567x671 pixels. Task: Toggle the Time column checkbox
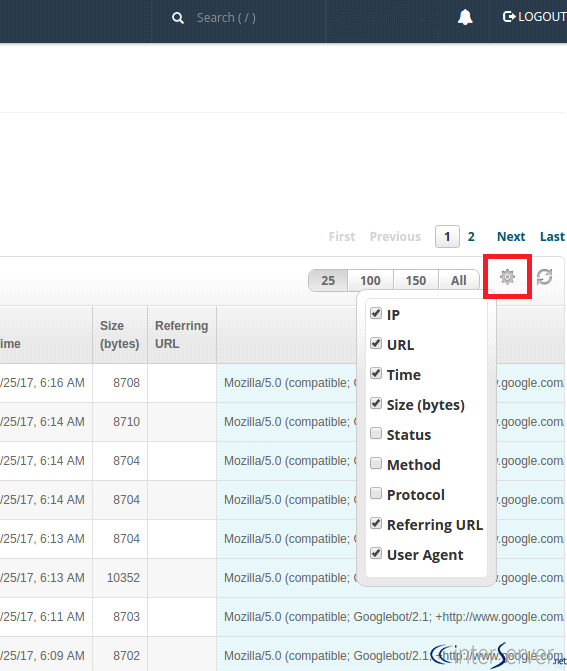[376, 373]
